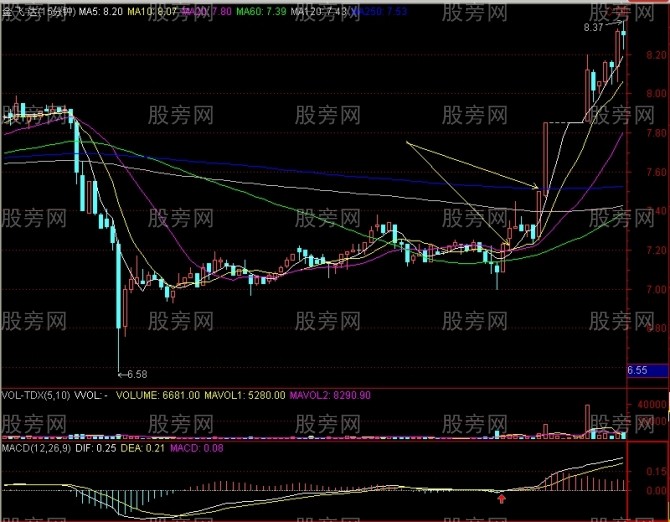Select the MAVOL2: 8290.90 reading
The width and height of the screenshot is (670, 522).
[330, 395]
